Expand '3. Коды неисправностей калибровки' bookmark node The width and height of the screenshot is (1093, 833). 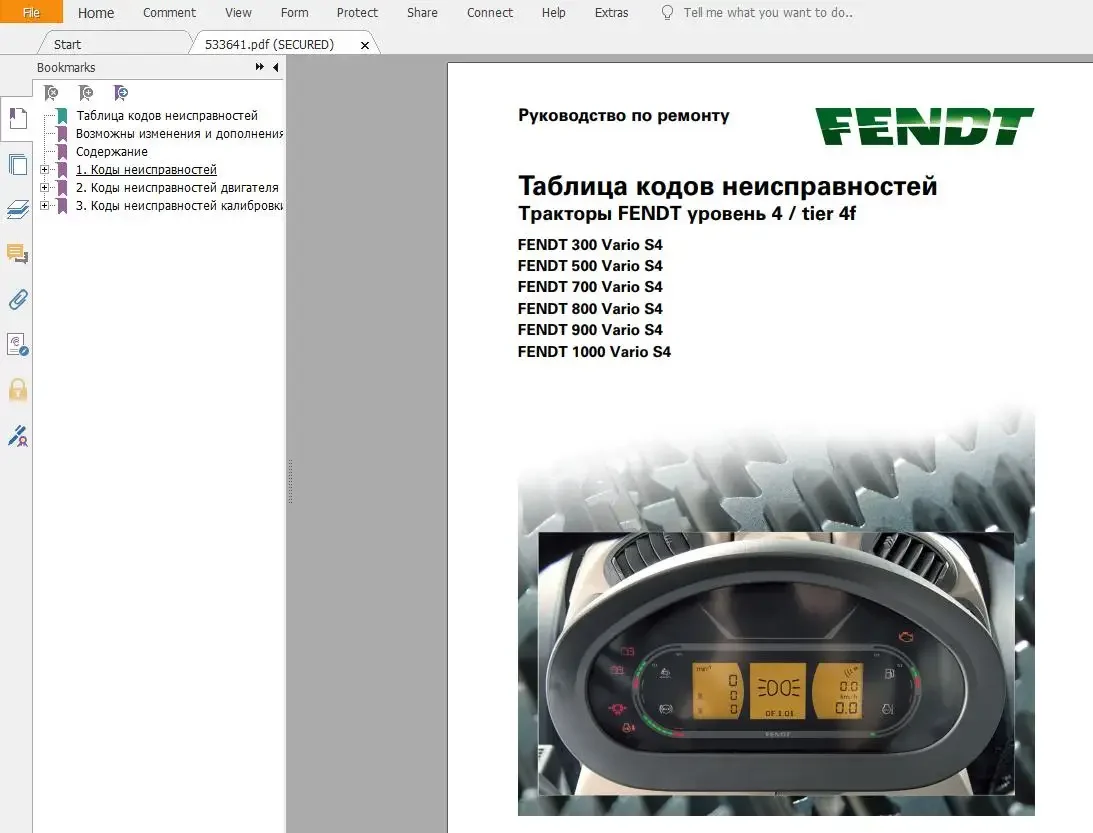44,206
